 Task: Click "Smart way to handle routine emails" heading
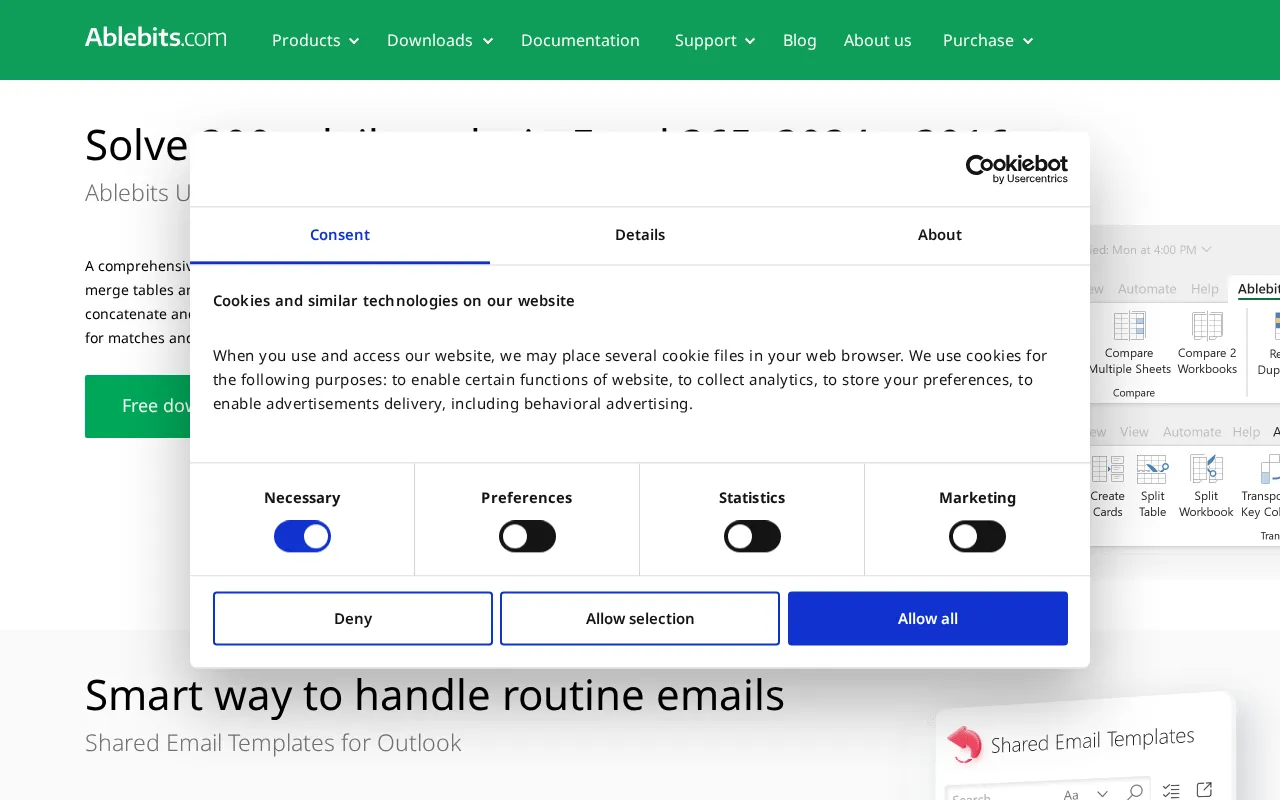(x=435, y=695)
